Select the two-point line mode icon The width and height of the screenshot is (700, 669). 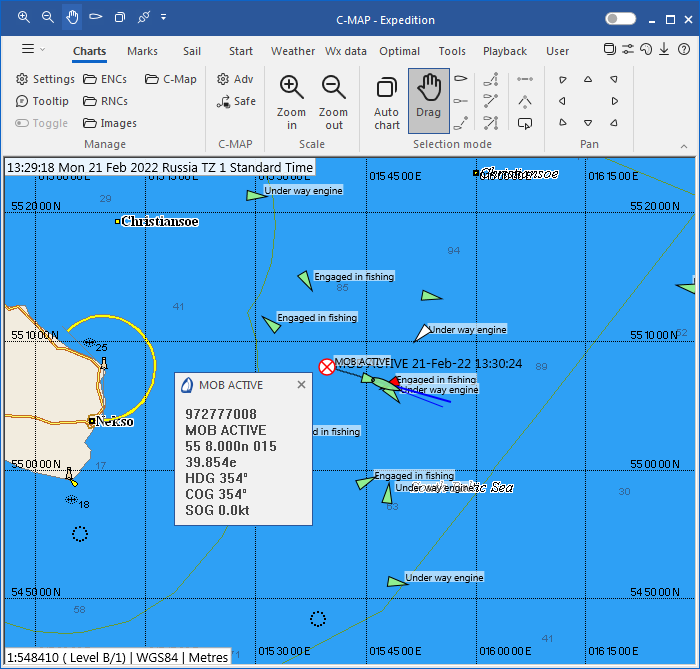coord(525,79)
